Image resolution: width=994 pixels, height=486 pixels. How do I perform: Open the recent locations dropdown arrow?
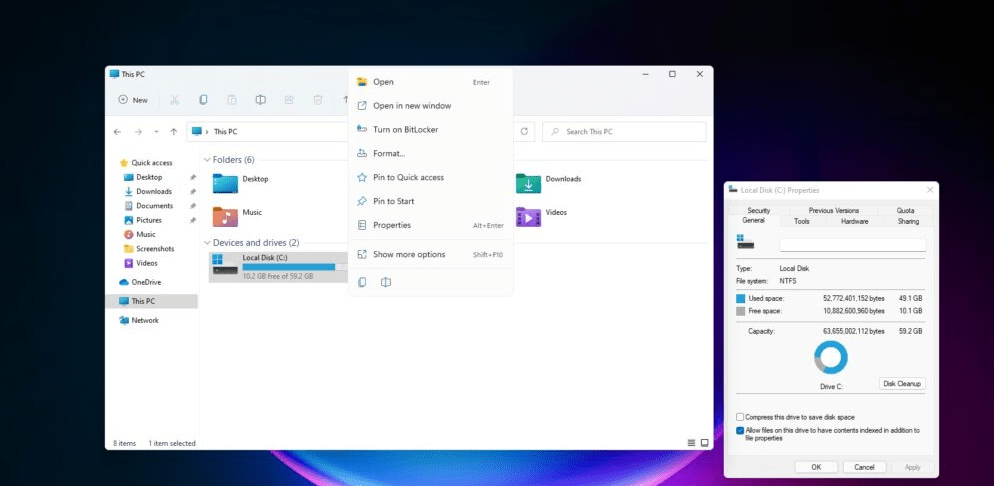click(156, 132)
